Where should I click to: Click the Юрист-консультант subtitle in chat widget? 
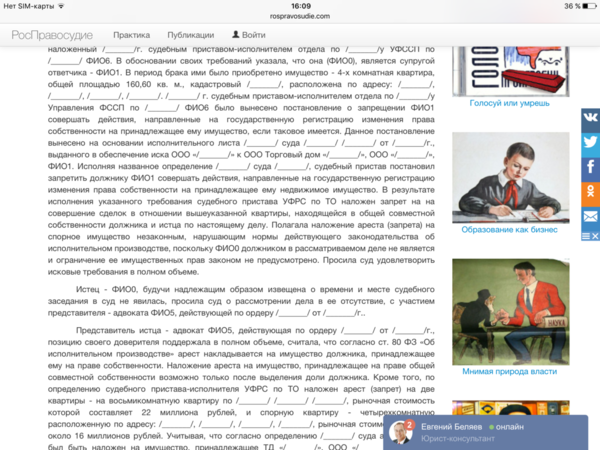point(458,439)
